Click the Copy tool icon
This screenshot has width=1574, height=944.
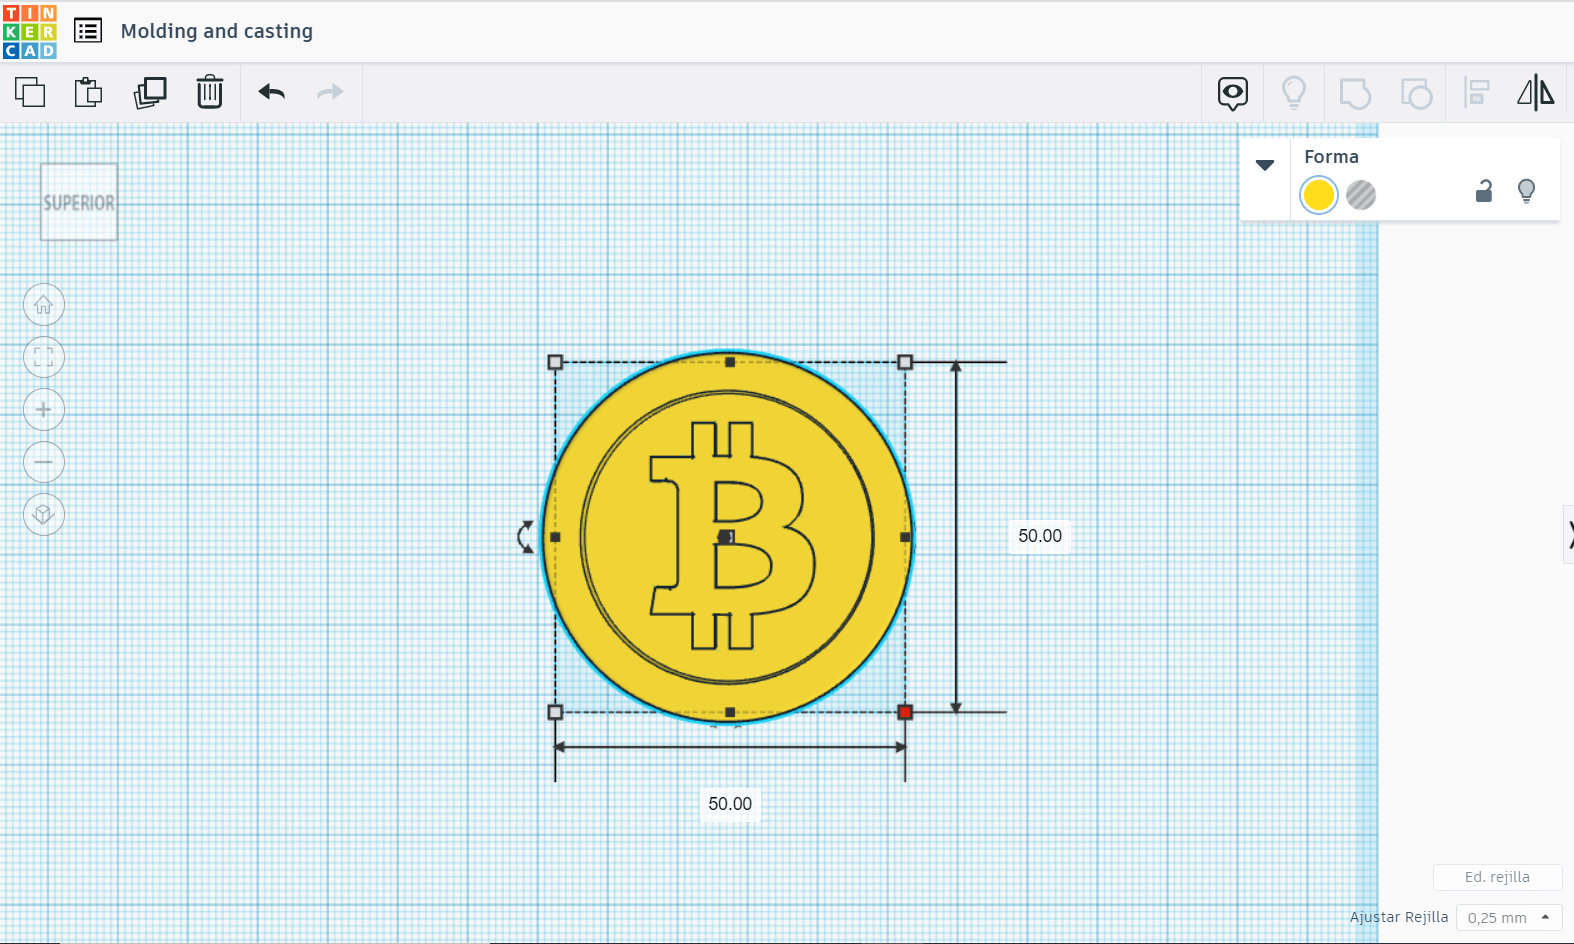point(30,92)
